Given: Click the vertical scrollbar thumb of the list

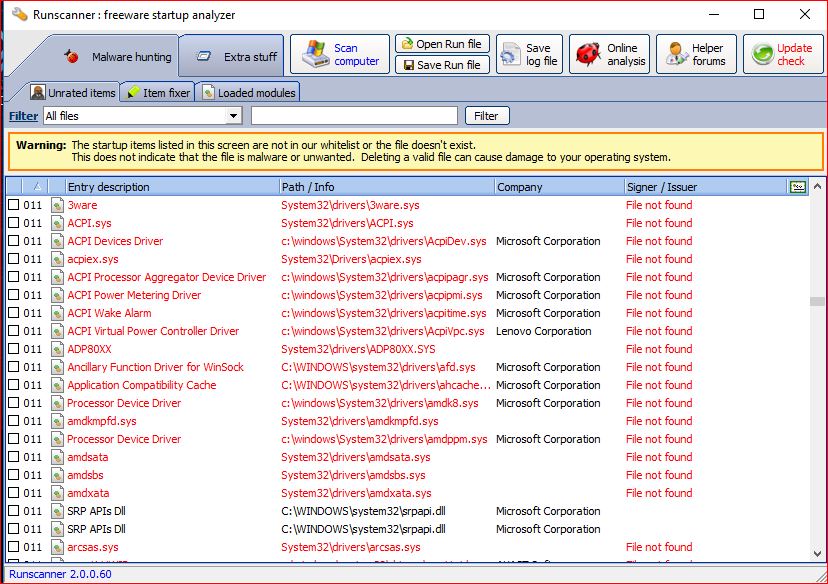Looking at the screenshot, I should pos(818,300).
